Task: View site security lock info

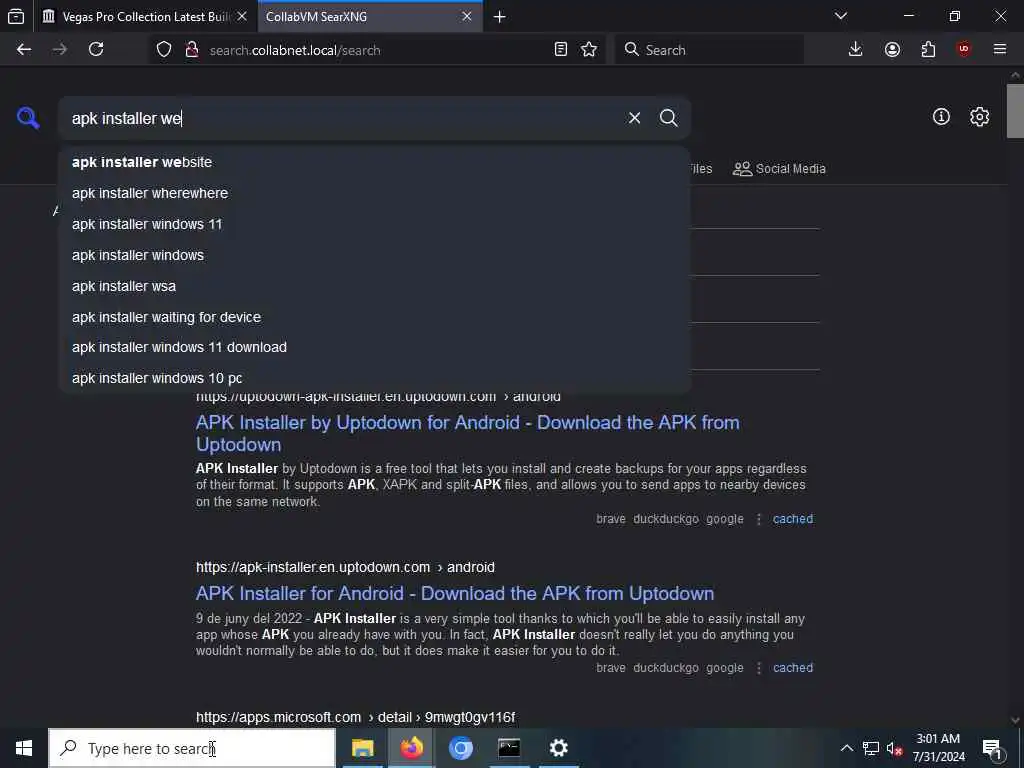Action: click(192, 50)
